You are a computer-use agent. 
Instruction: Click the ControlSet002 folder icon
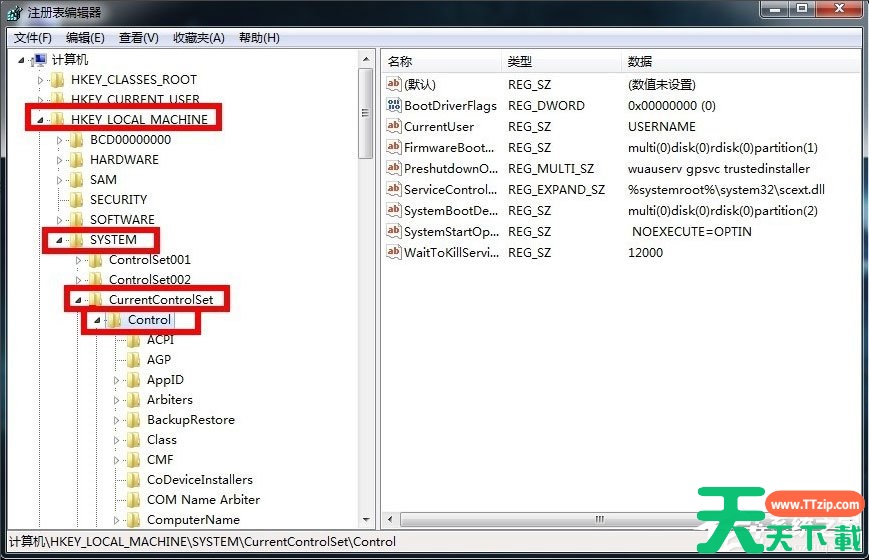[x=95, y=279]
